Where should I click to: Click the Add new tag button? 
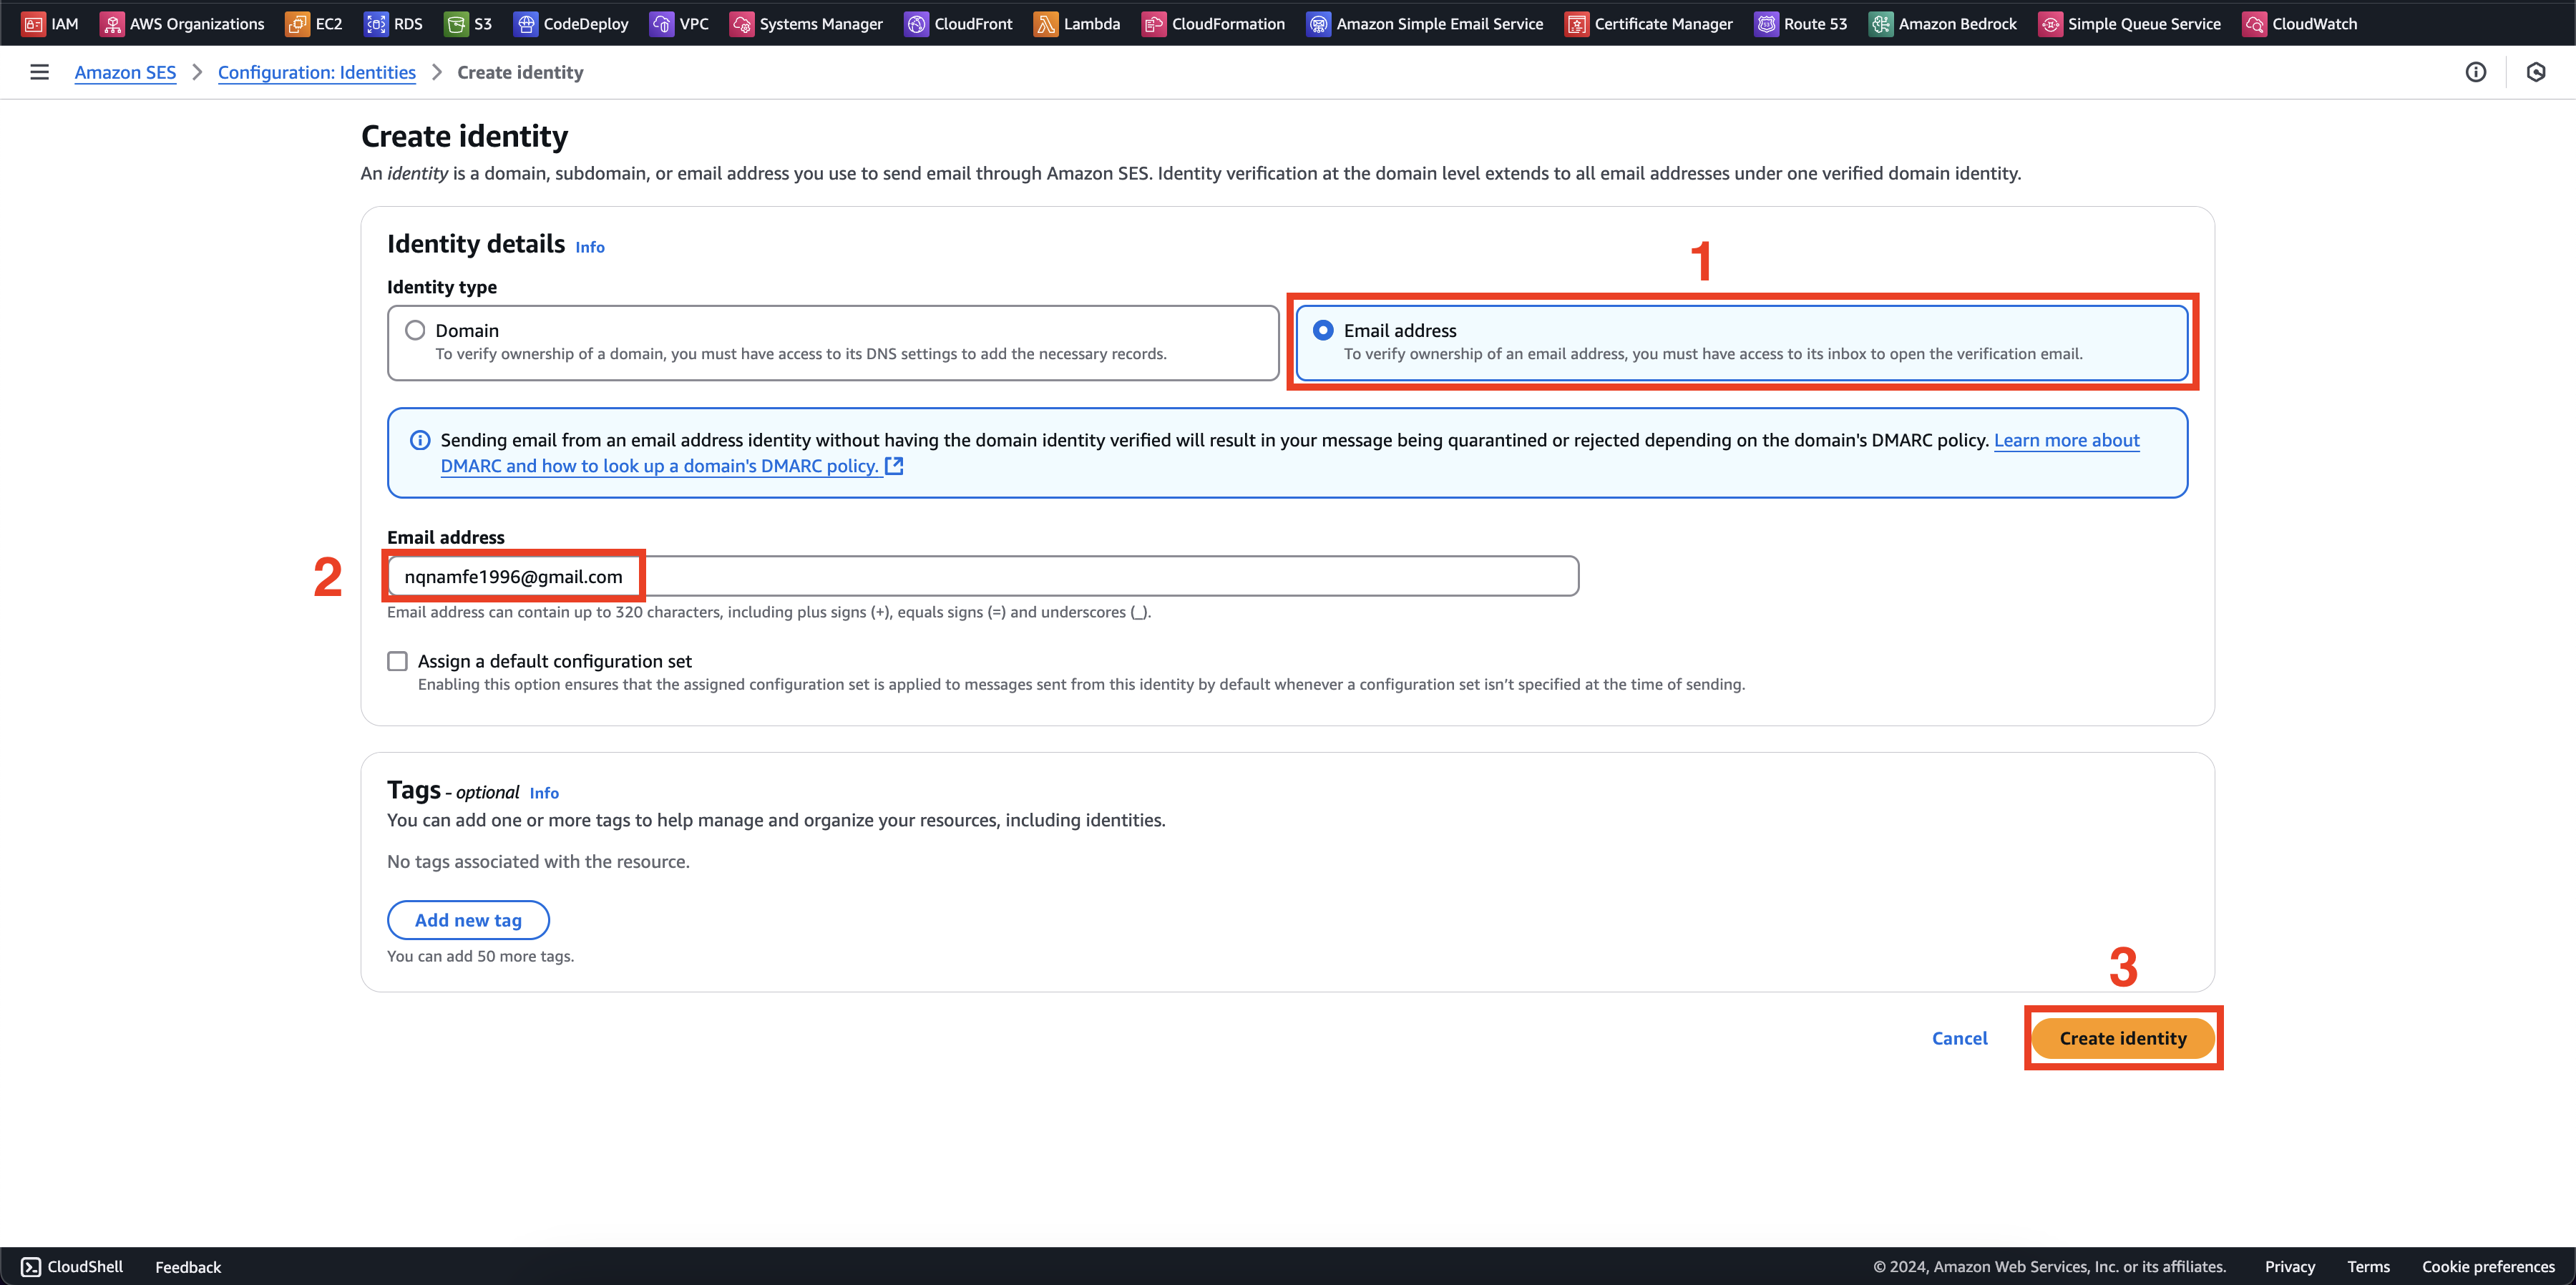pos(468,919)
